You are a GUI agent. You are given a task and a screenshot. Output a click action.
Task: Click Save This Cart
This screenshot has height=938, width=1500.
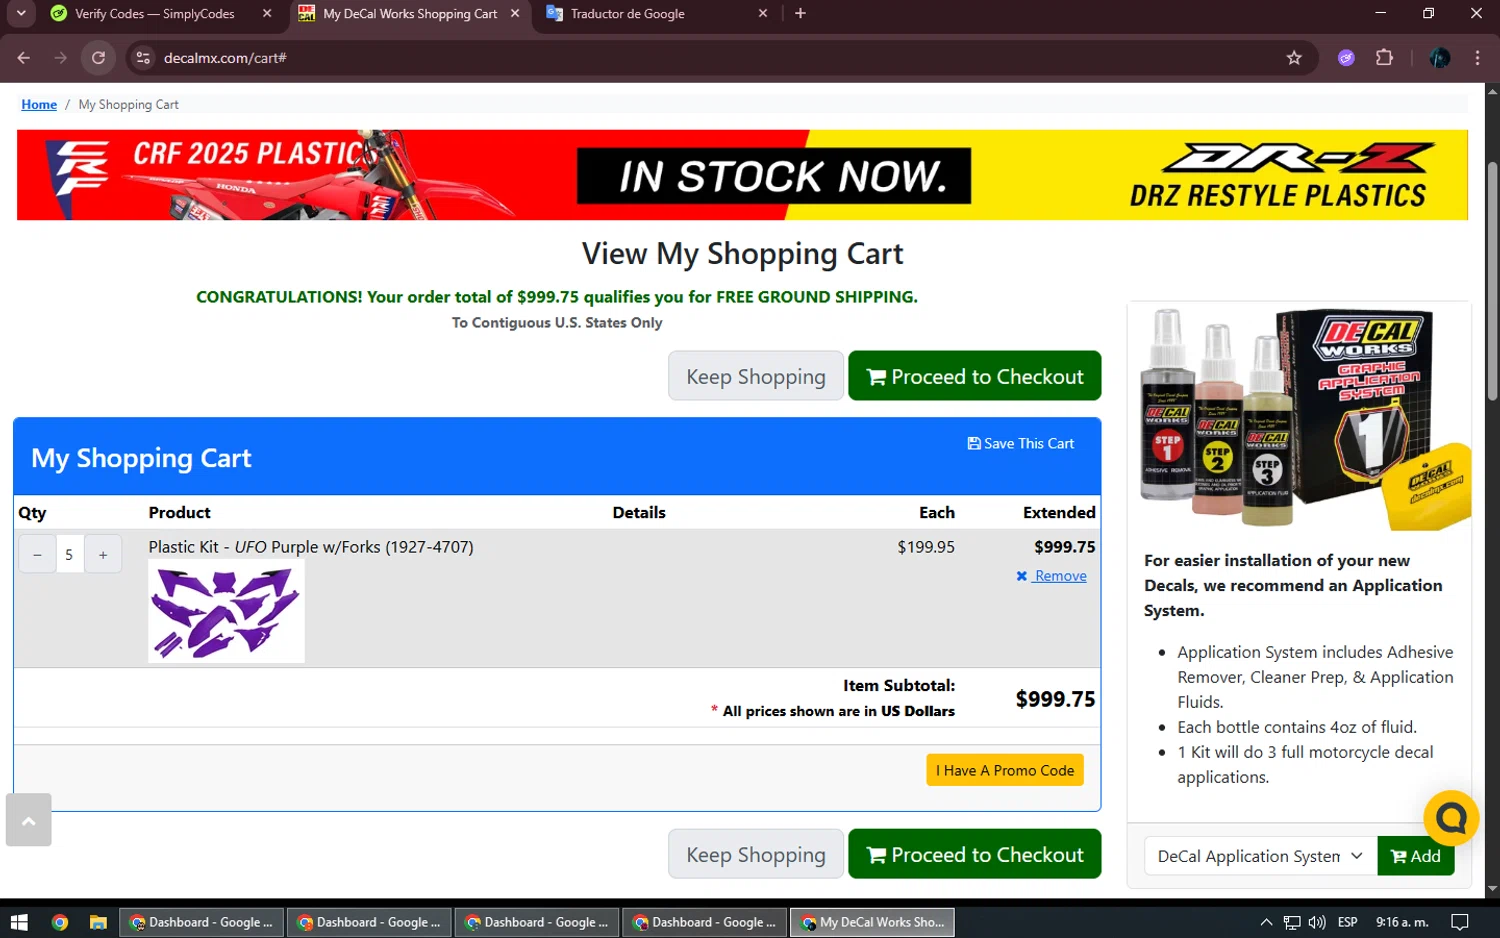click(x=1021, y=443)
